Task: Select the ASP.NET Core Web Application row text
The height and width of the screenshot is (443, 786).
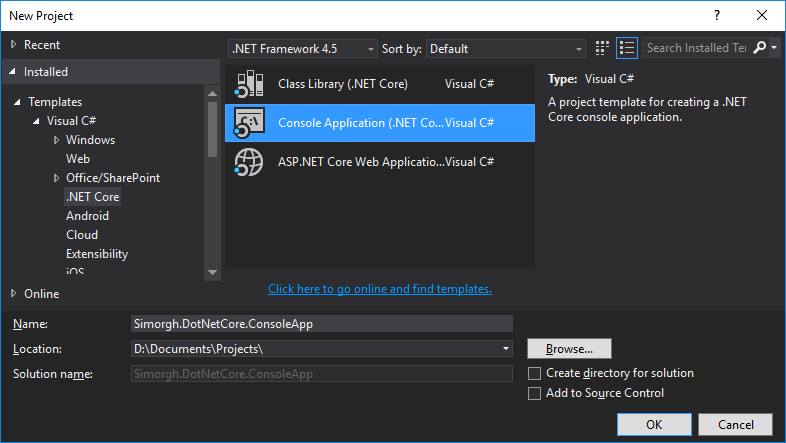Action: pos(361,162)
